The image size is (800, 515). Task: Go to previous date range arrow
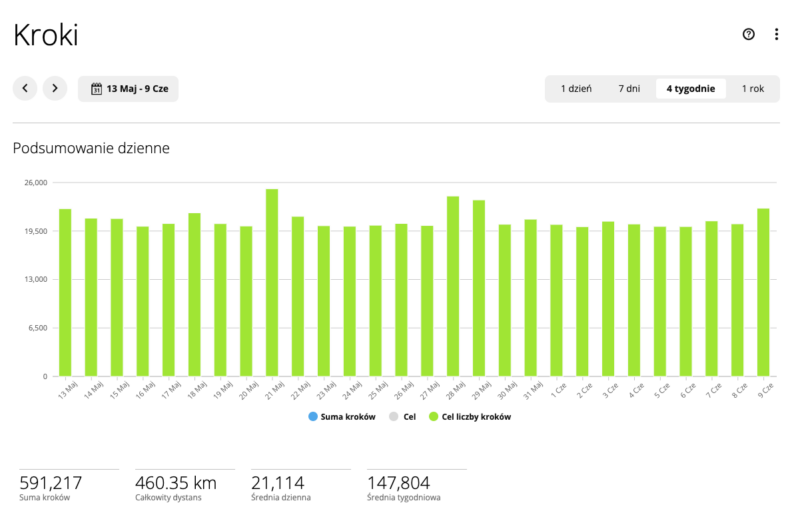(x=25, y=88)
